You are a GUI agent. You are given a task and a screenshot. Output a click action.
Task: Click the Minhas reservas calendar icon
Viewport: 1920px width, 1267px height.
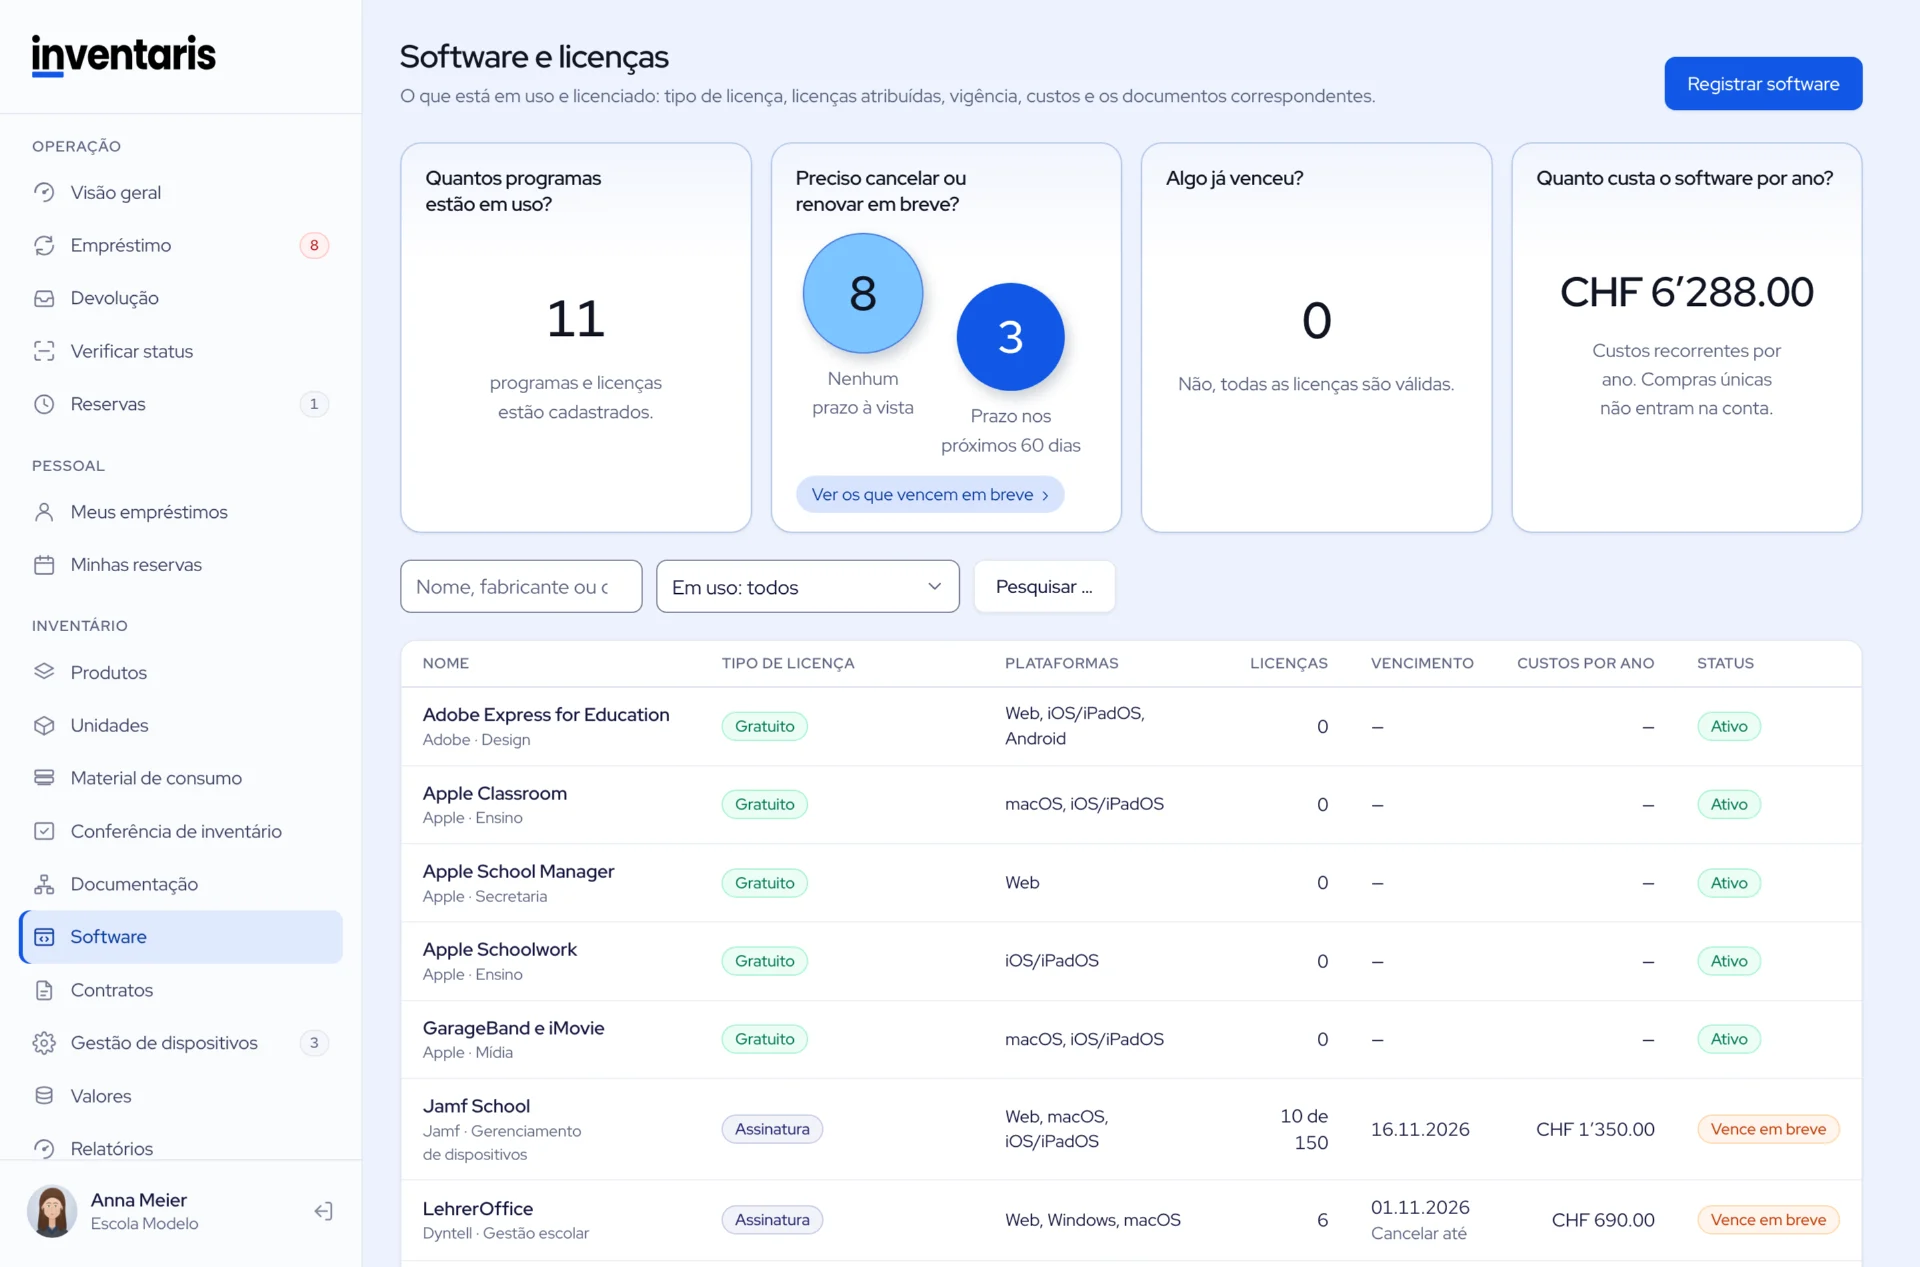coord(44,565)
